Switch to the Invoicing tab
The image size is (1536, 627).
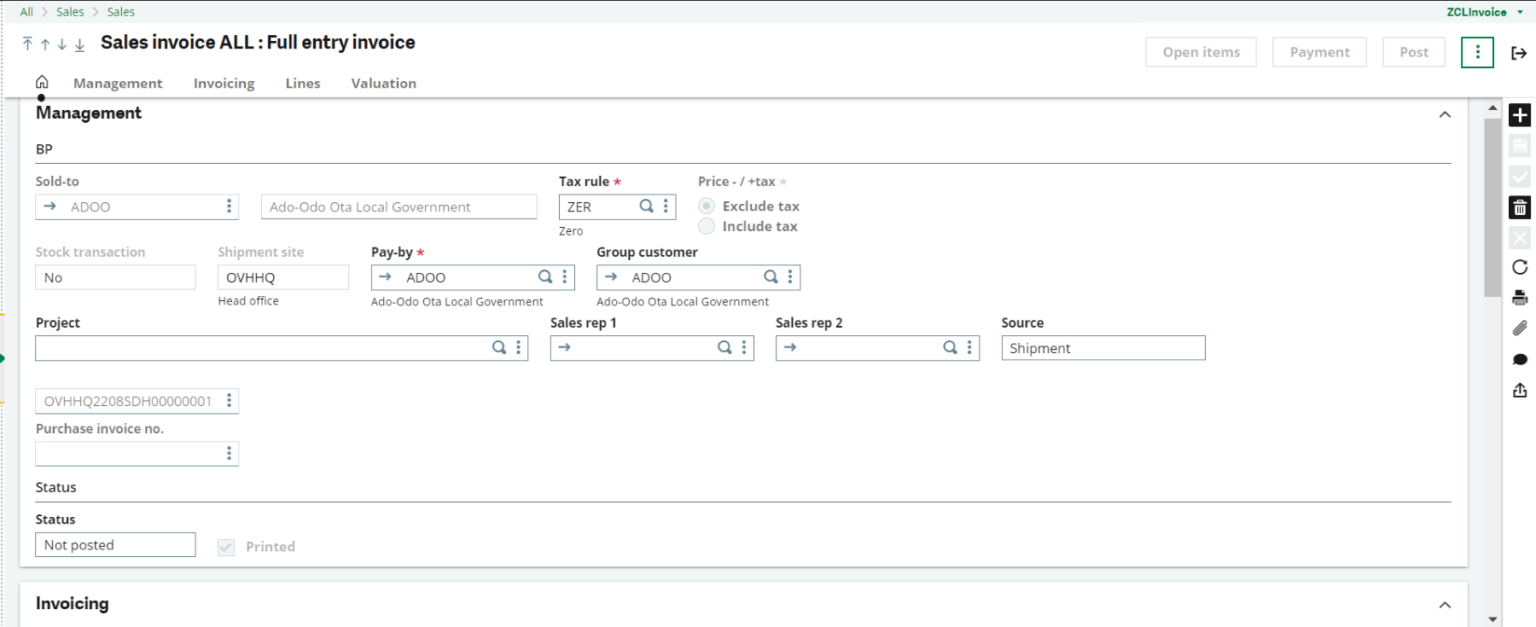coord(224,83)
